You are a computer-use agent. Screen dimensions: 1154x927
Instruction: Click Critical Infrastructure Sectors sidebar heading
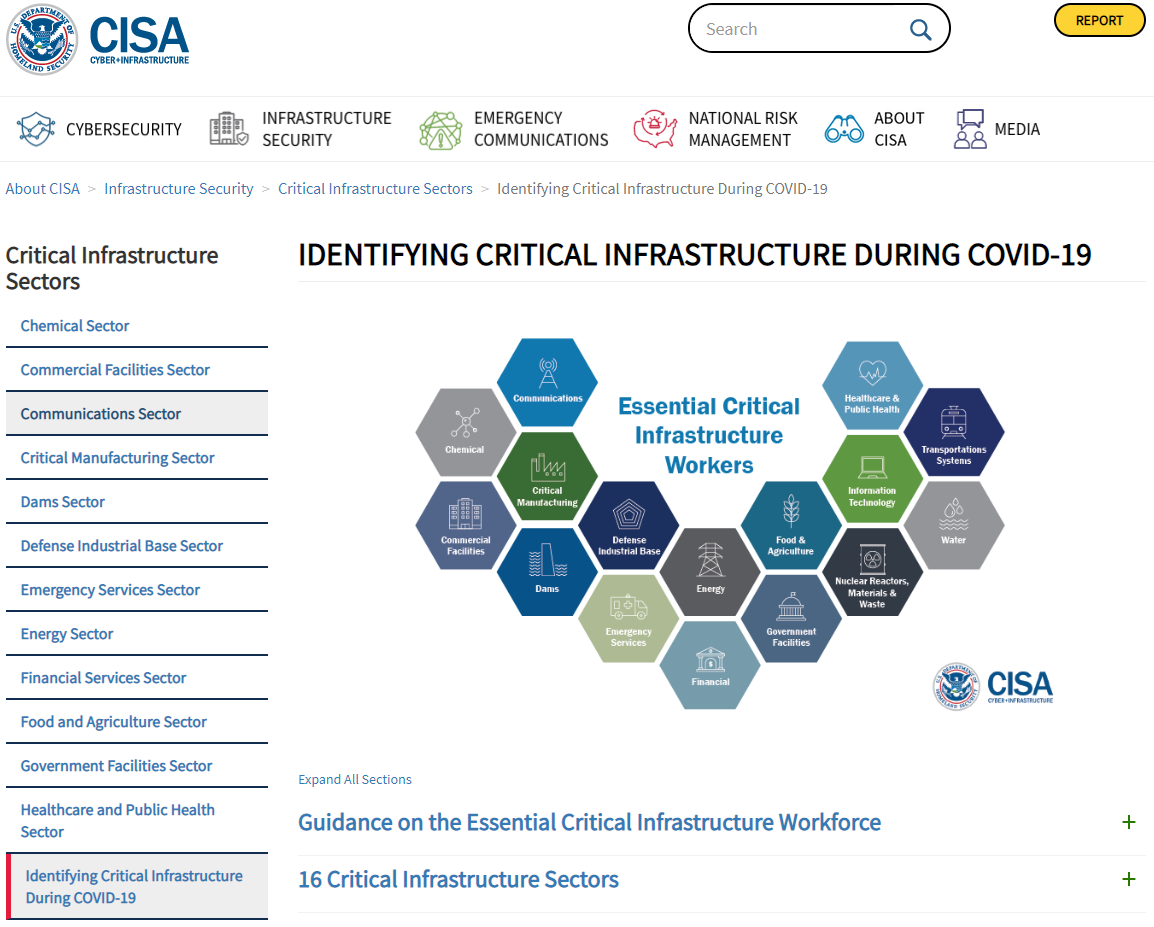[112, 269]
